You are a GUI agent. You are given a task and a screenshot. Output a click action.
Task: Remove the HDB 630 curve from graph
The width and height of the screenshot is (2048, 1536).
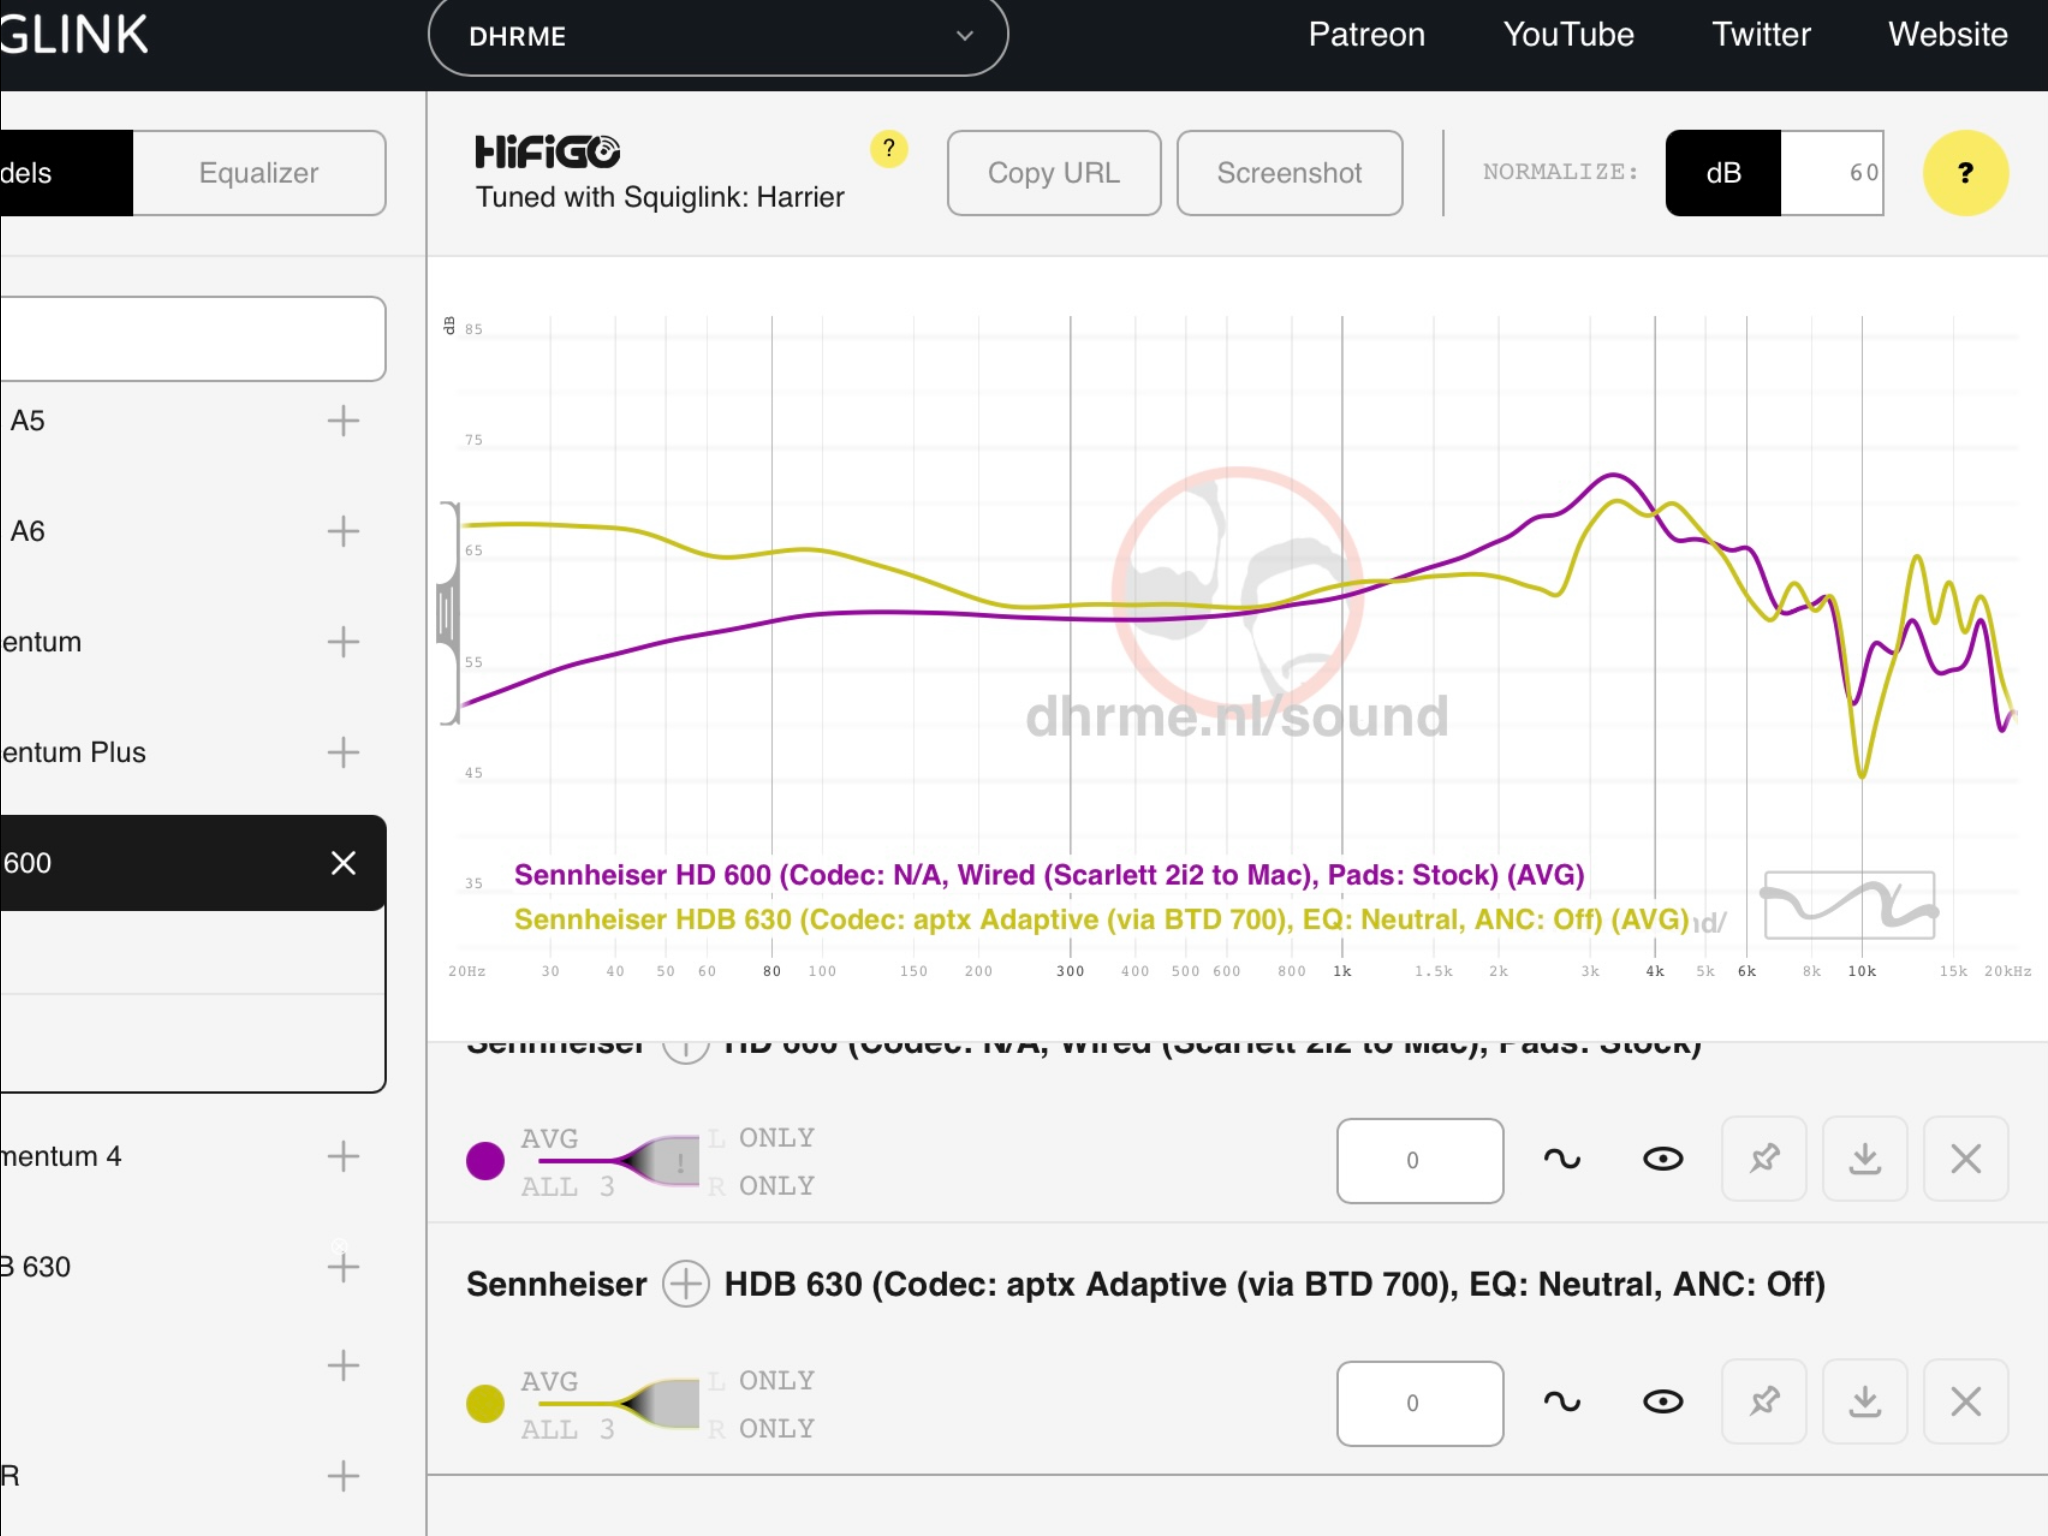[1966, 1402]
